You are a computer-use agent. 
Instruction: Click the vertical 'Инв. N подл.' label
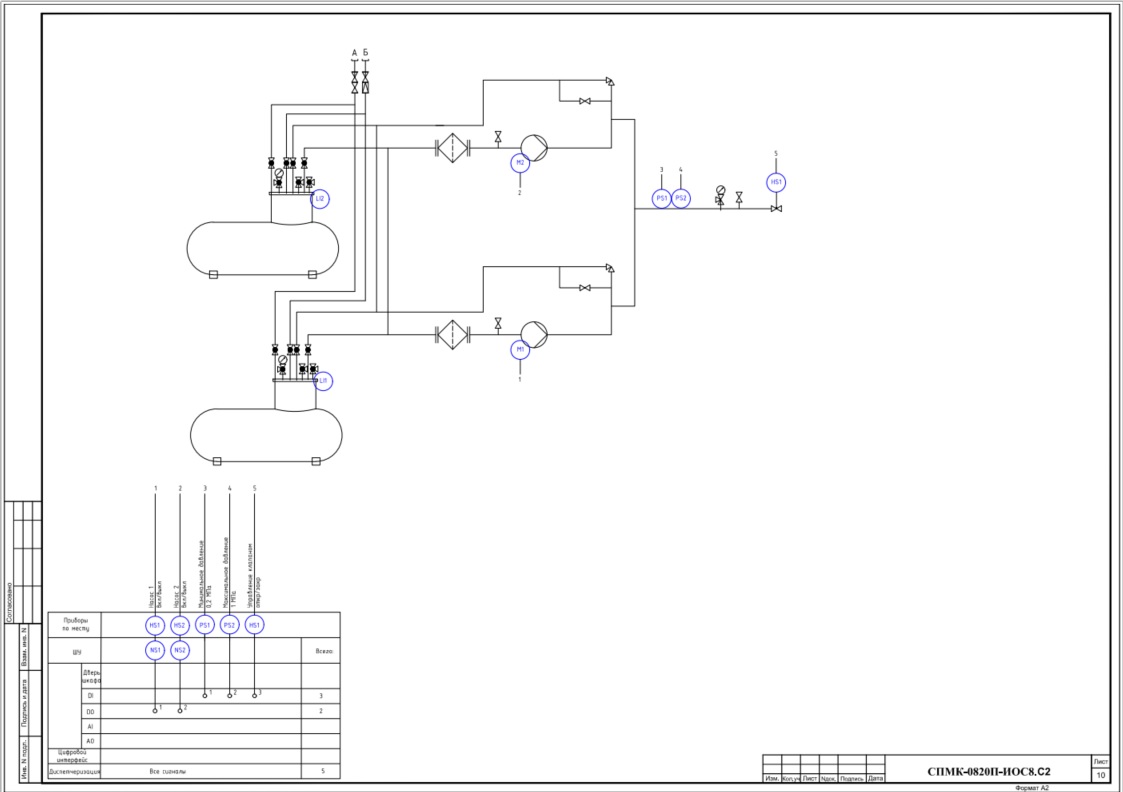click(x=23, y=760)
